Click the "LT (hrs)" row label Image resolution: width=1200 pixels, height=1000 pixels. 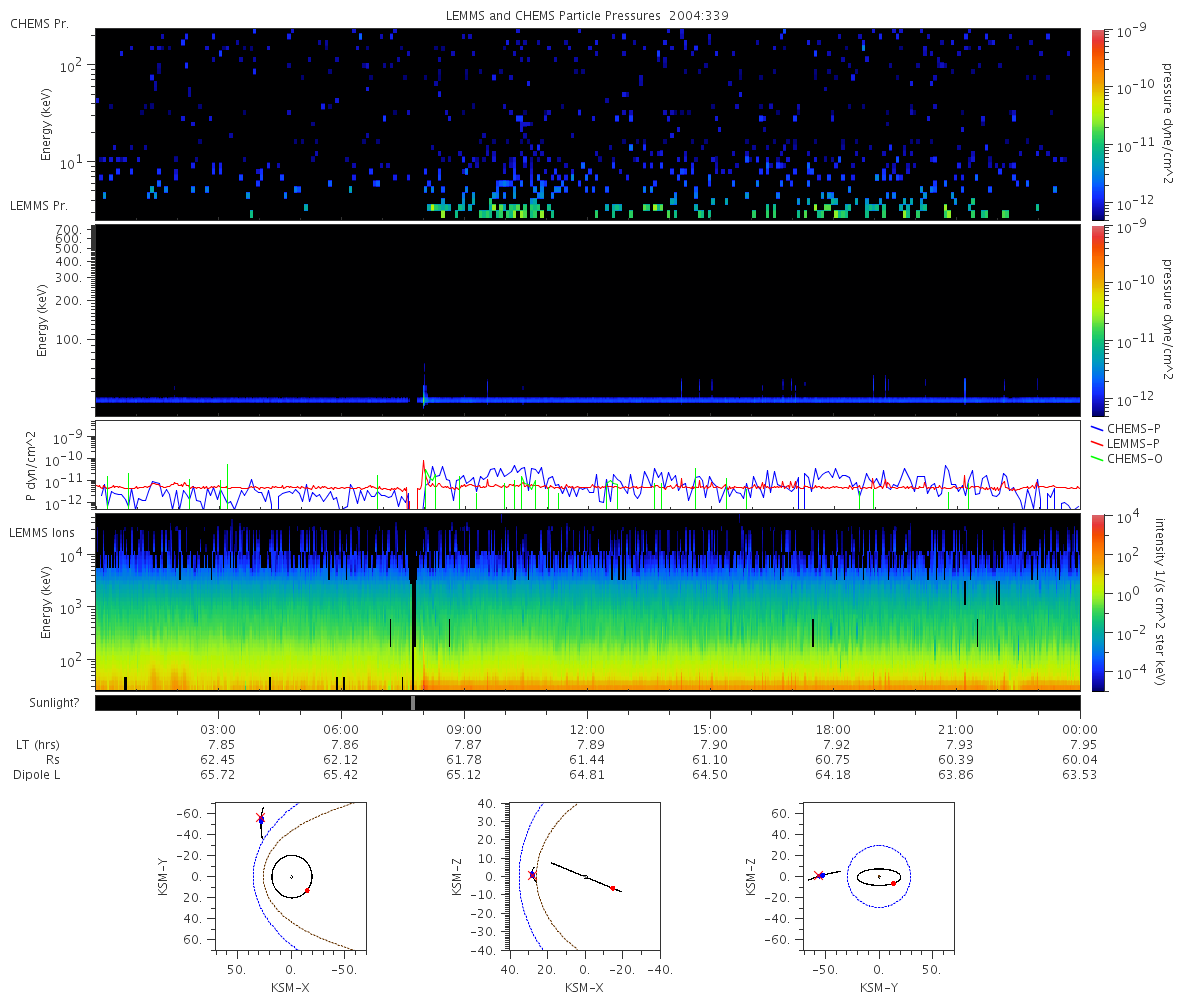37,745
